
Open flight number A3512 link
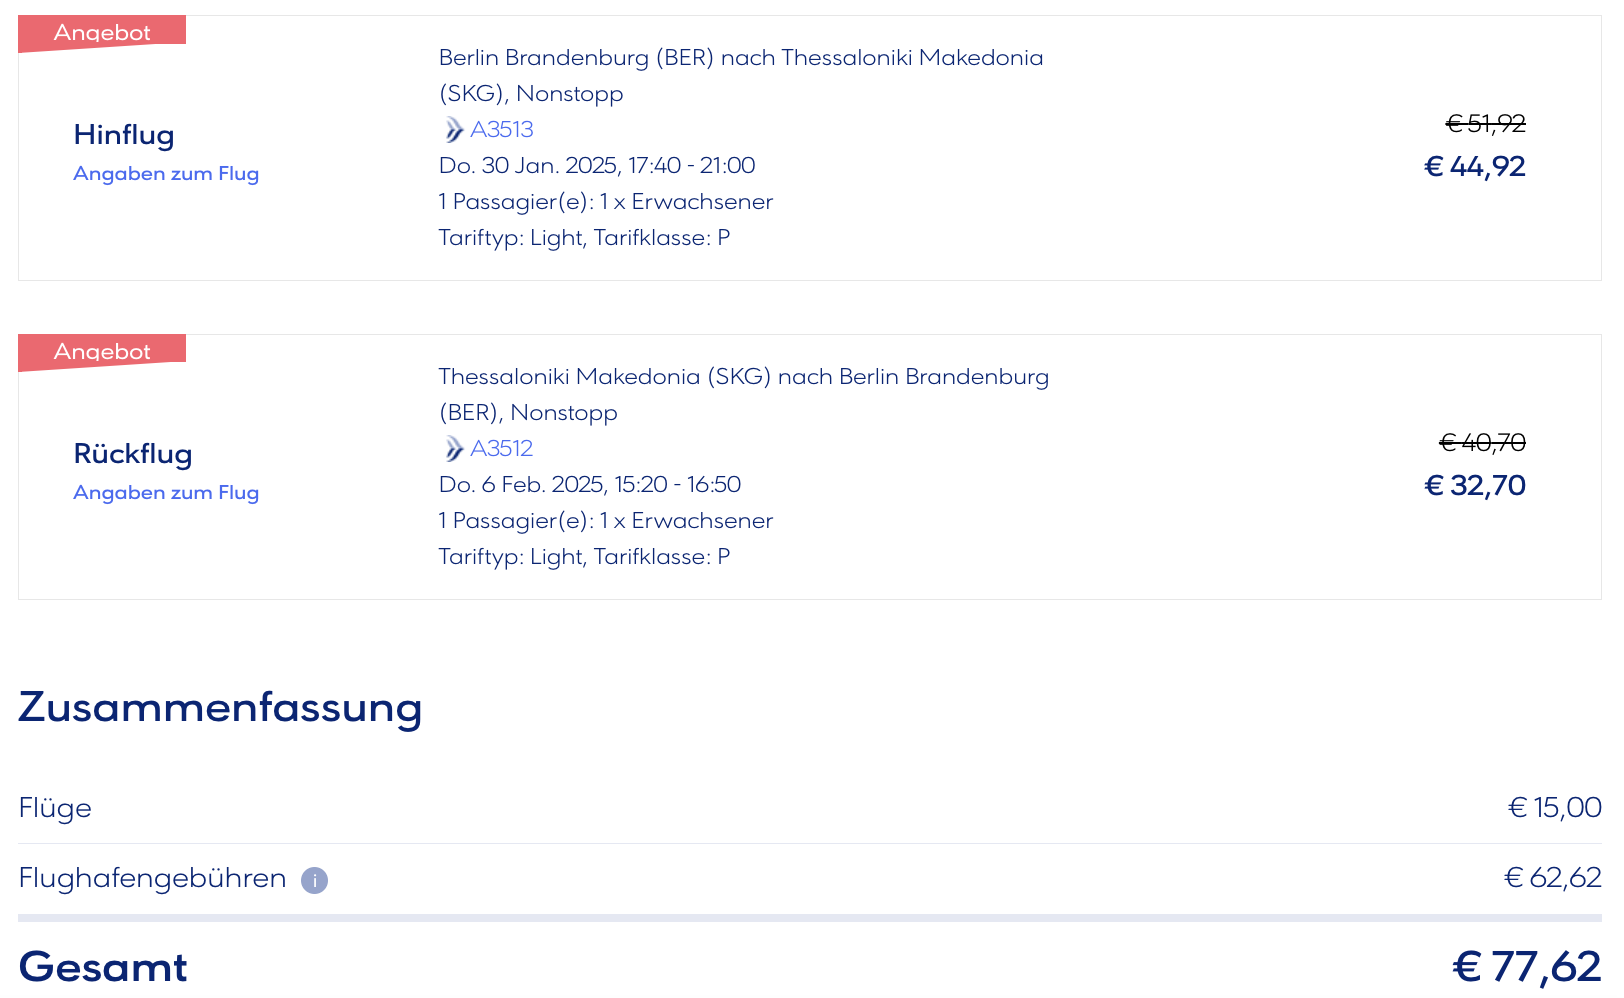tap(502, 449)
